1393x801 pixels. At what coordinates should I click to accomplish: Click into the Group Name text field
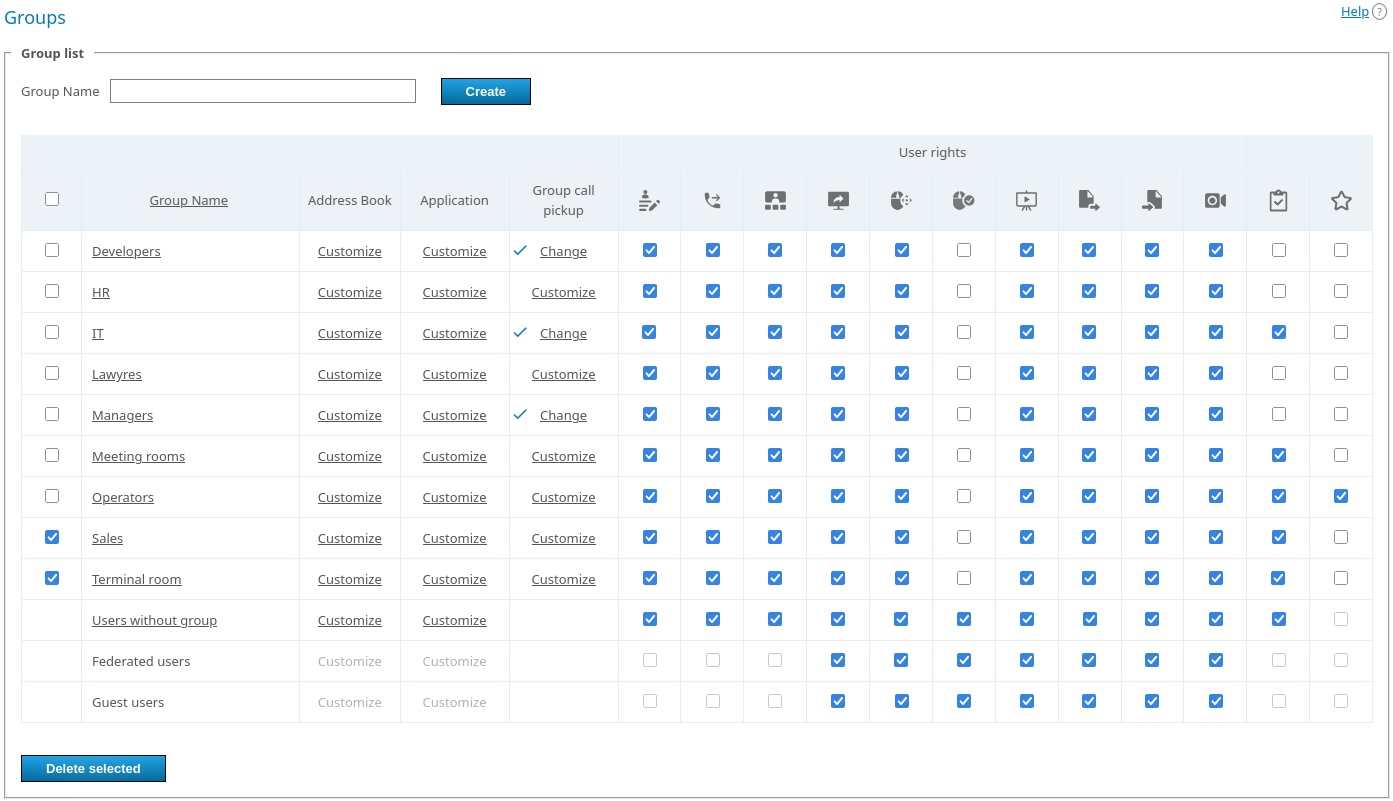[263, 91]
